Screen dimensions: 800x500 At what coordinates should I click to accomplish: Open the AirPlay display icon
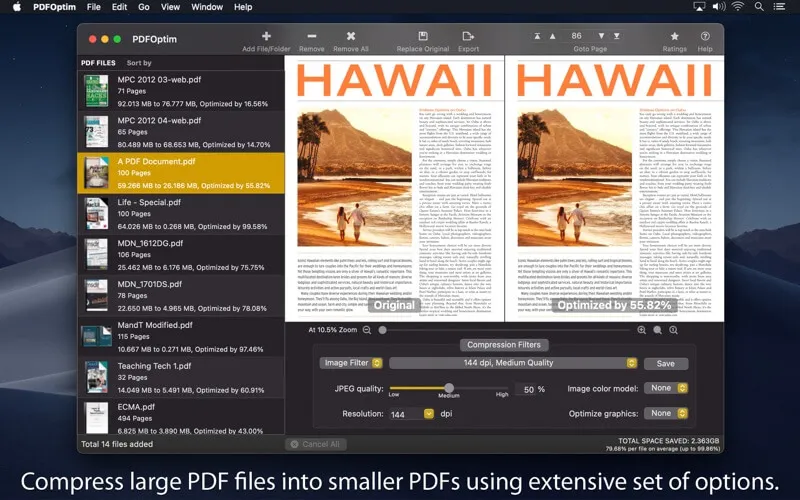(698, 7)
